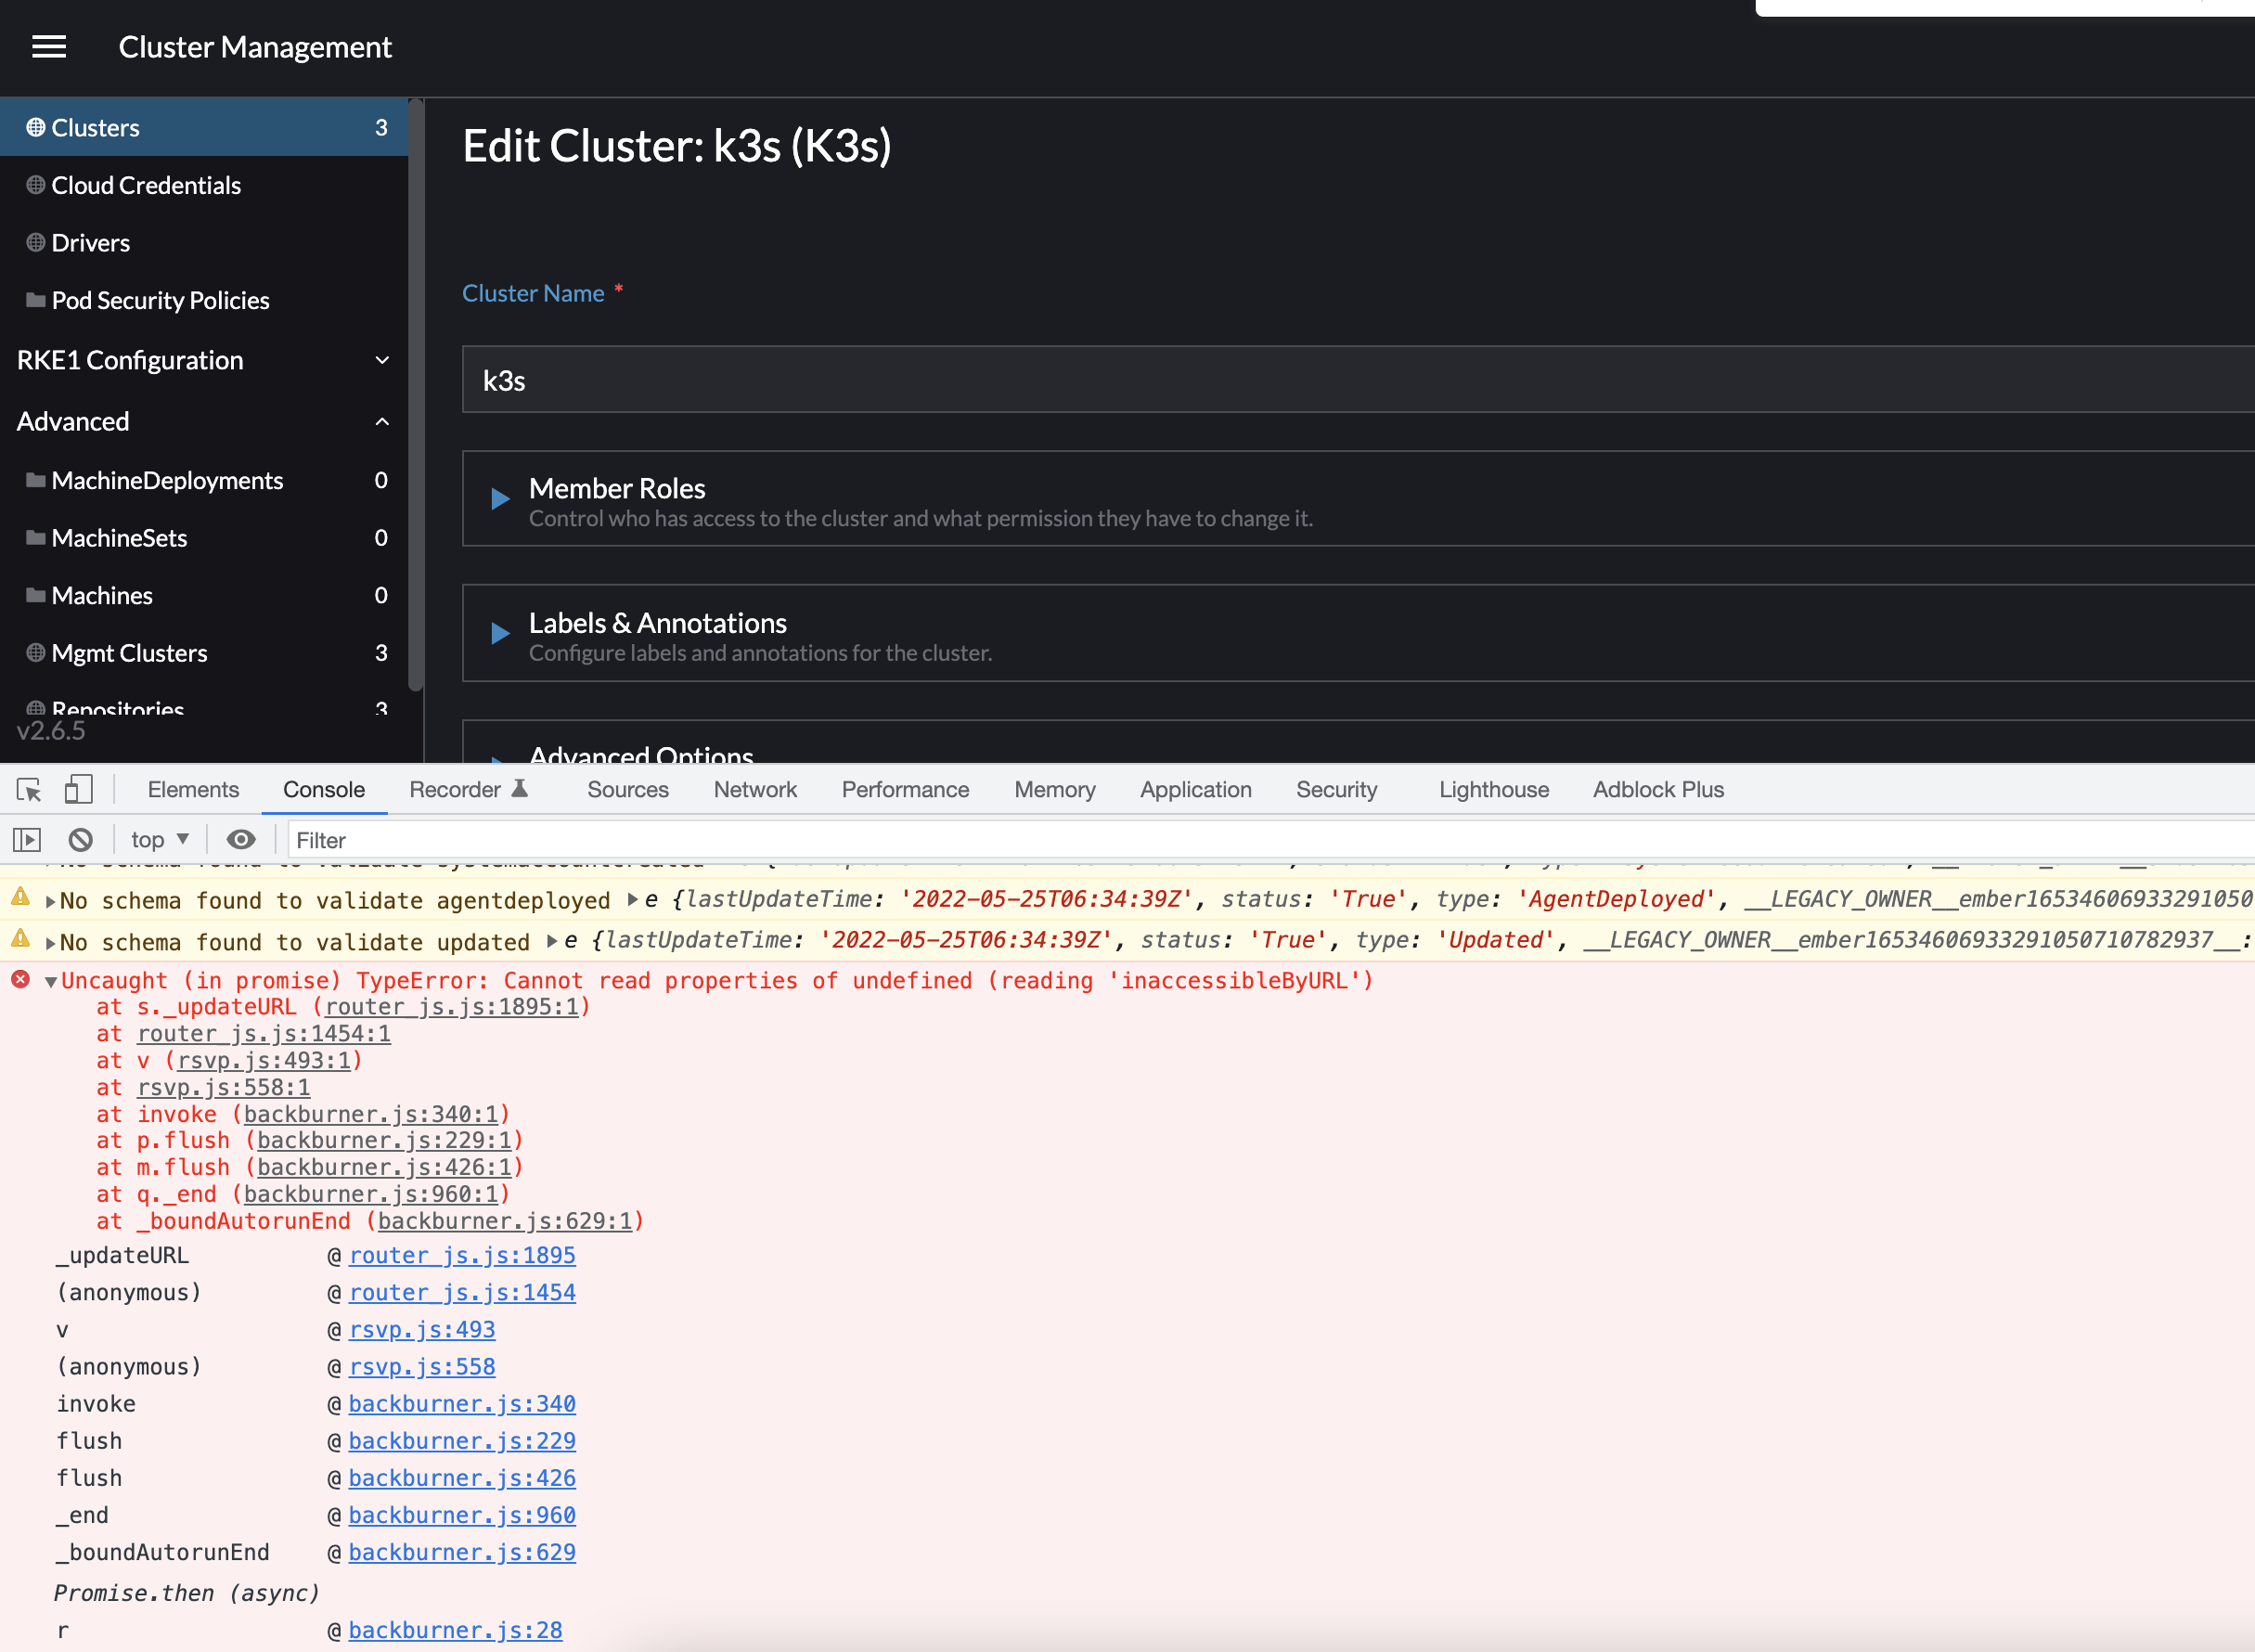Click the folder icon beside Pod Security Policies

click(x=33, y=300)
